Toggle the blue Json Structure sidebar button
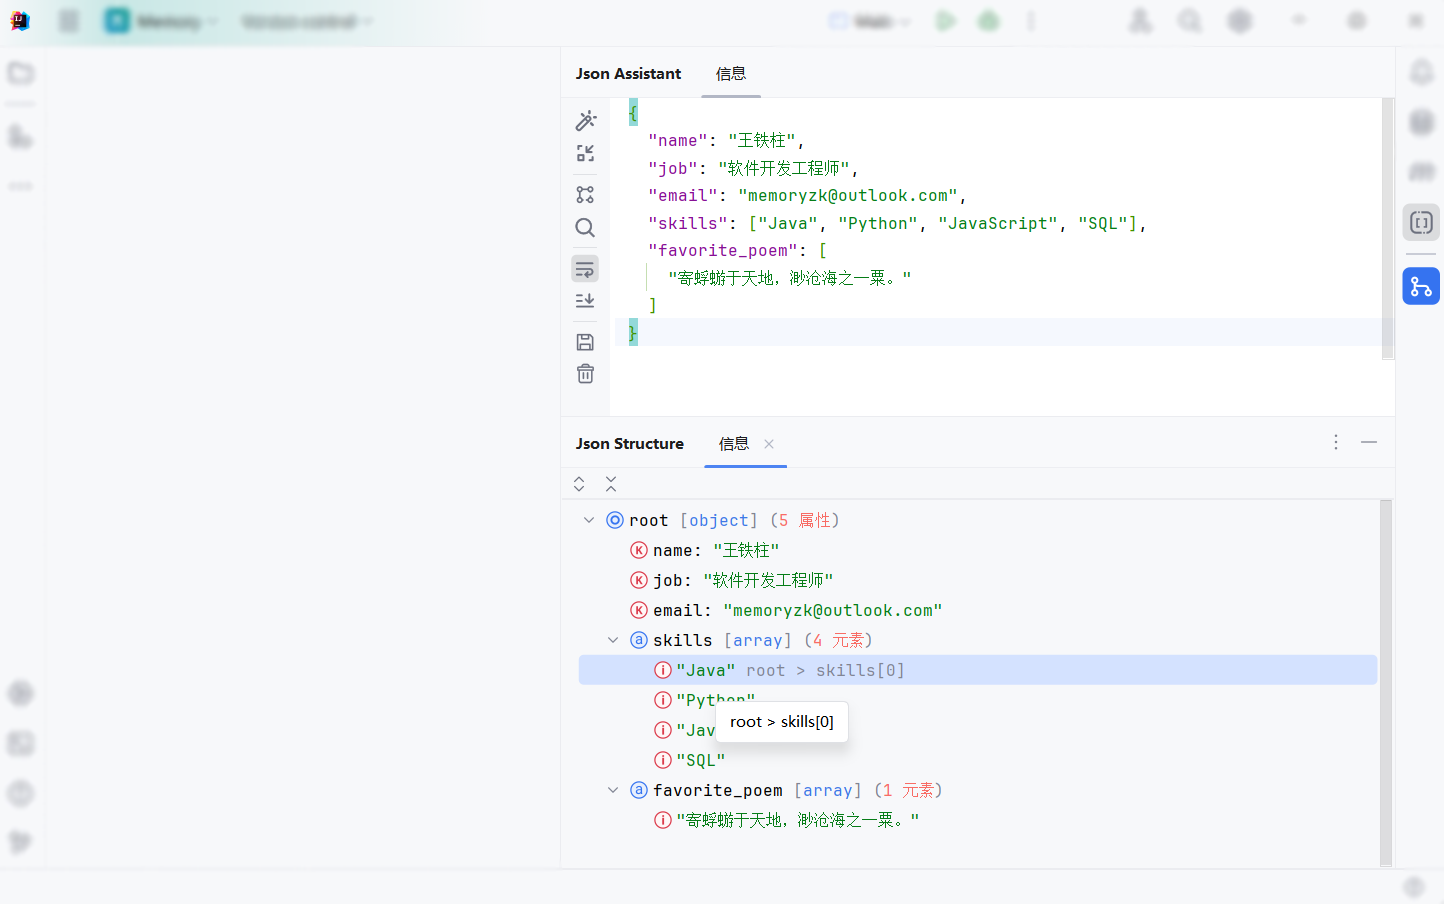 click(x=1421, y=287)
